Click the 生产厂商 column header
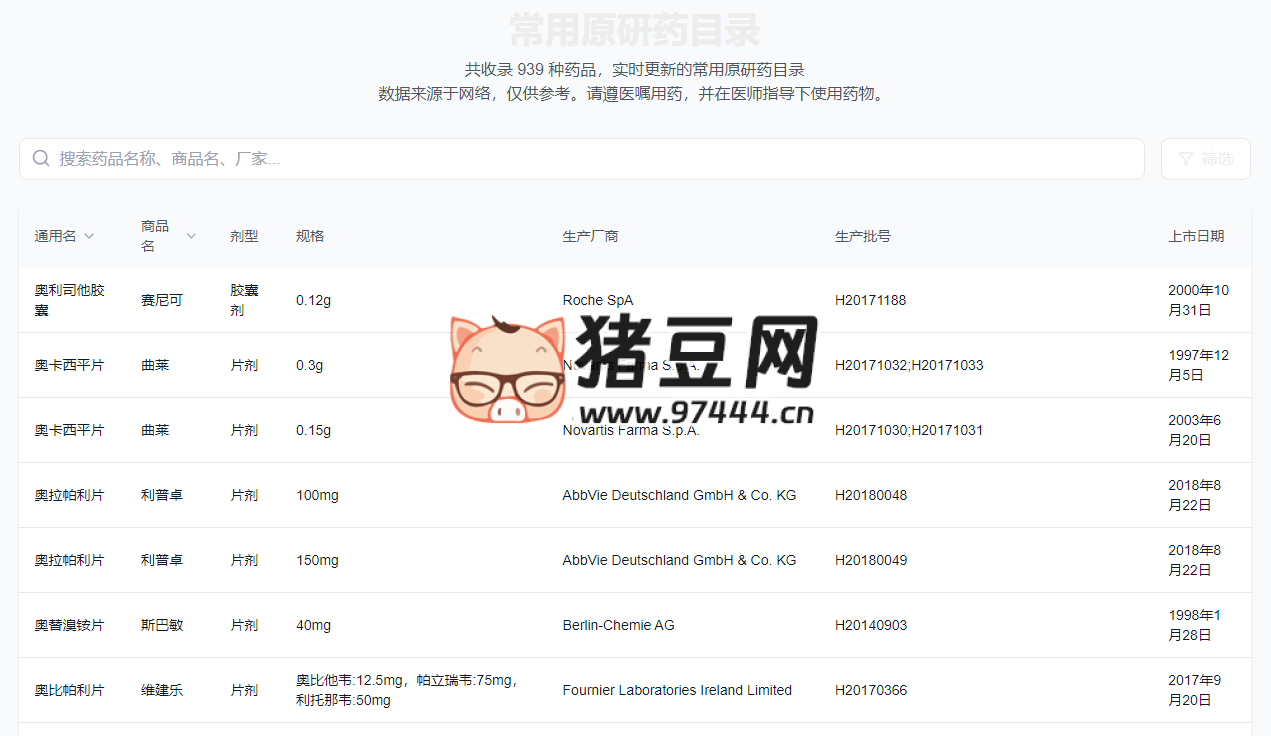 tap(591, 236)
